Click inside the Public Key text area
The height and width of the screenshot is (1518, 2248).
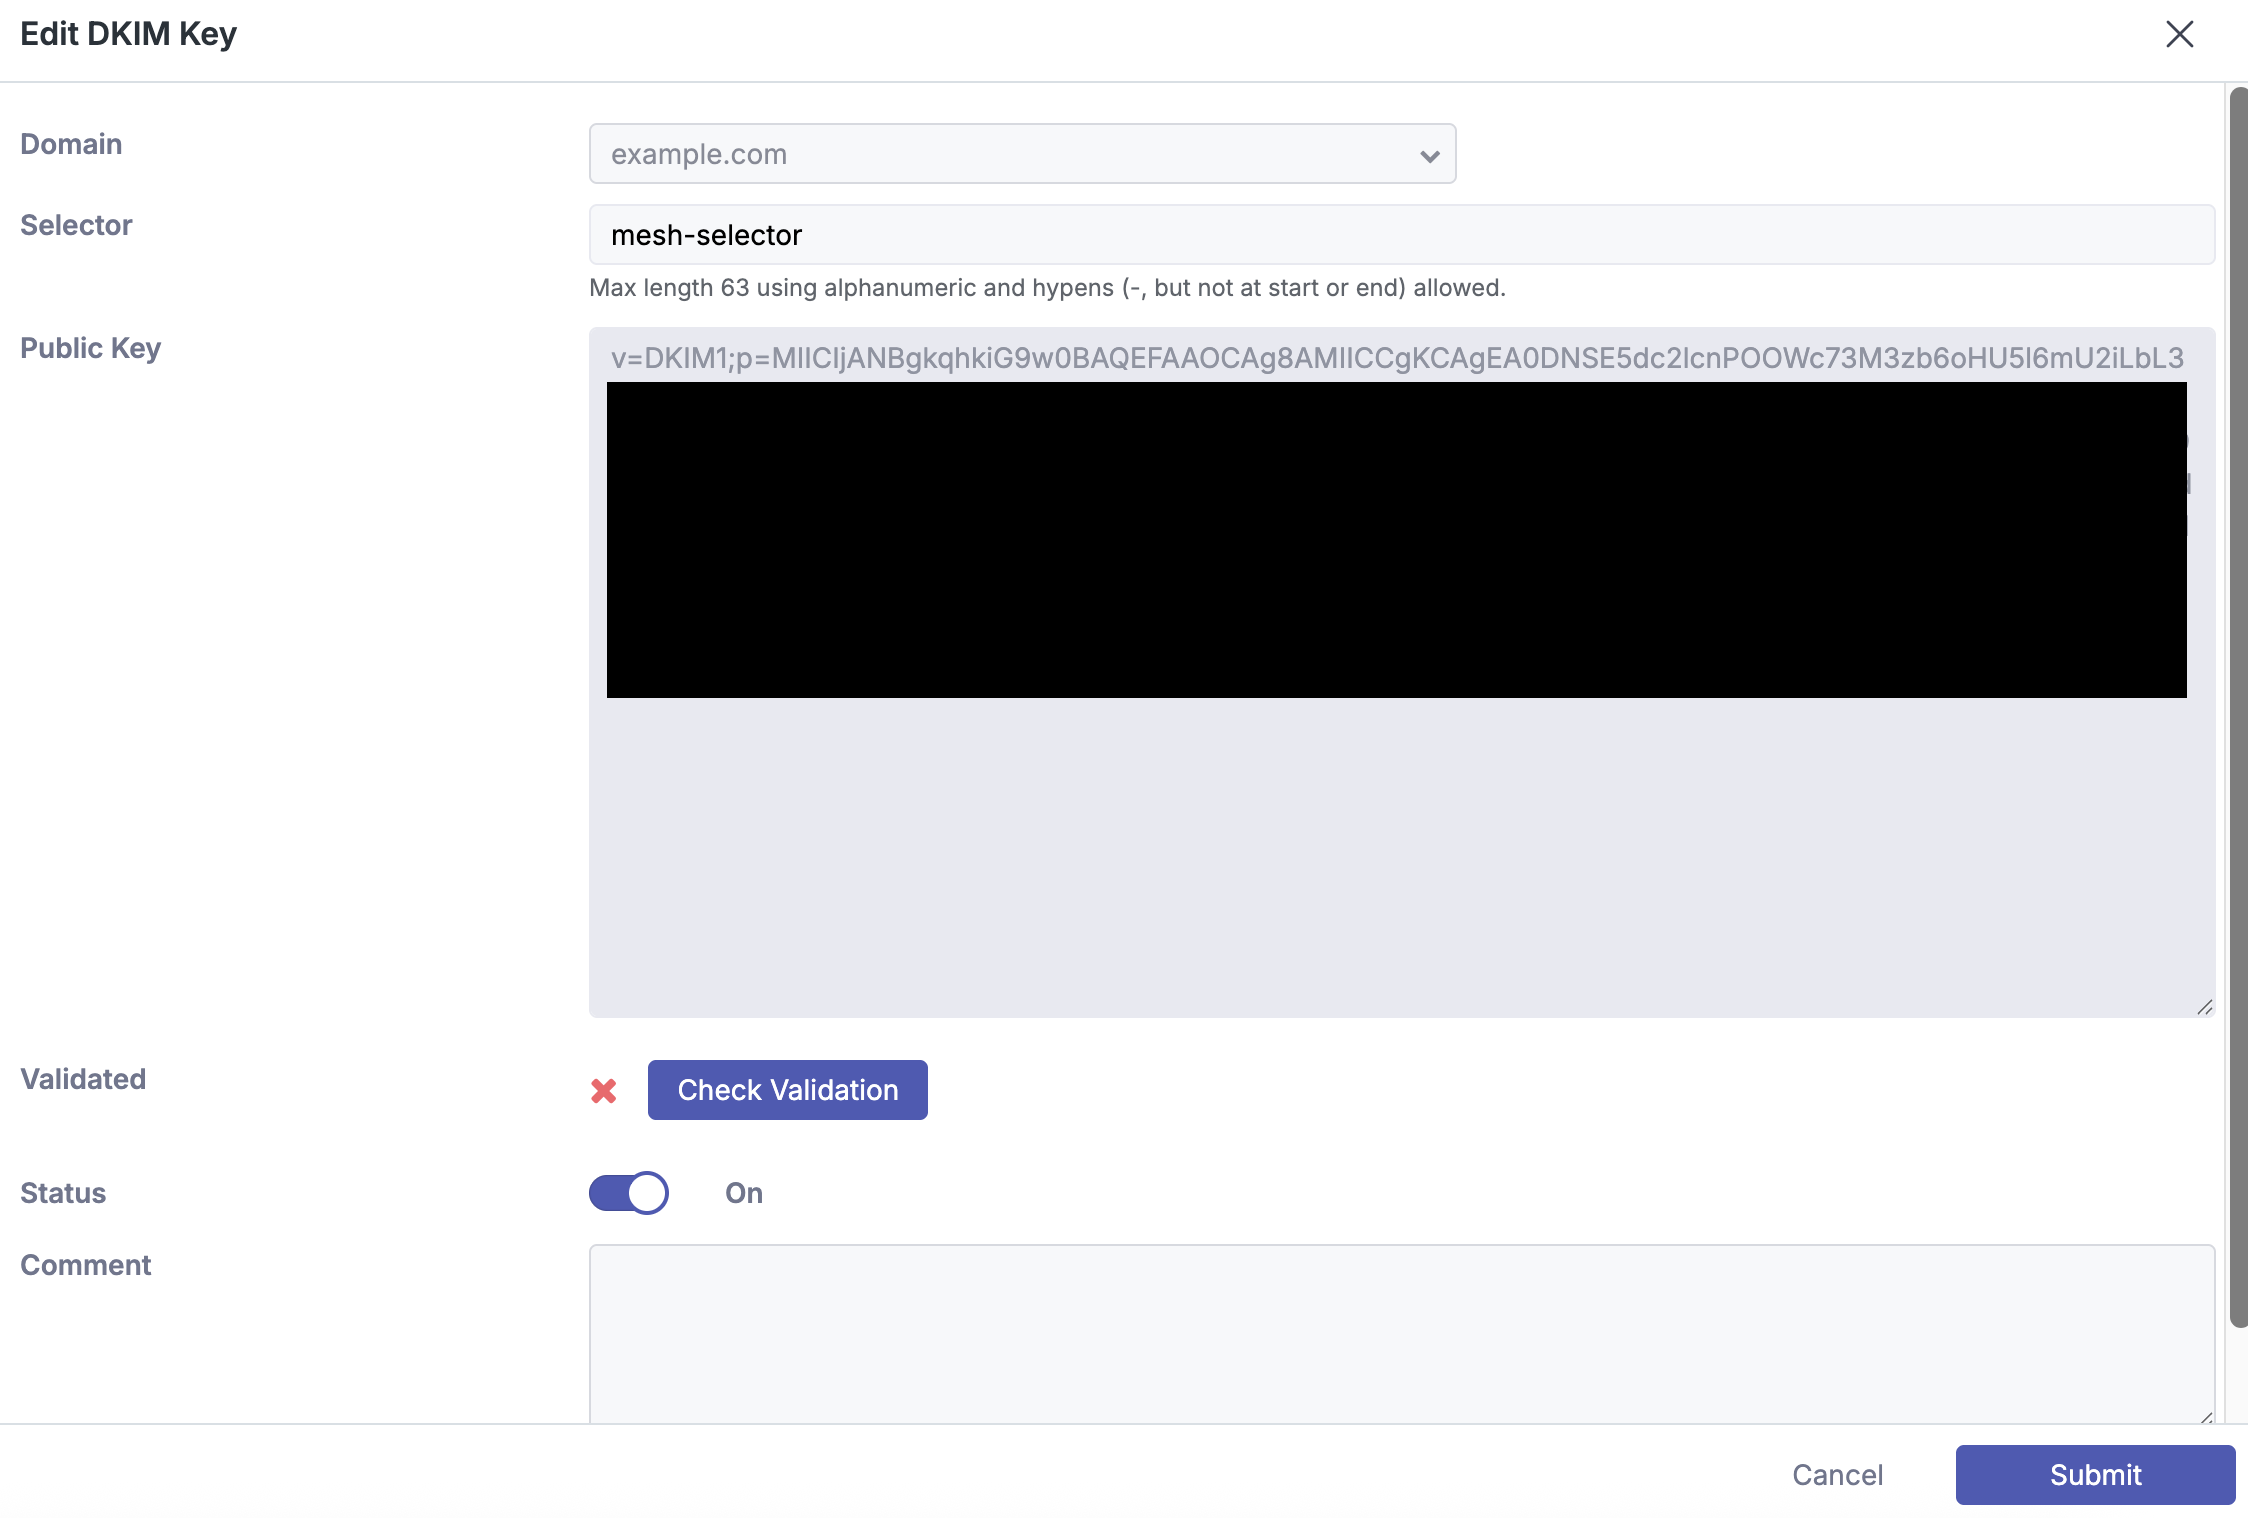click(1400, 850)
